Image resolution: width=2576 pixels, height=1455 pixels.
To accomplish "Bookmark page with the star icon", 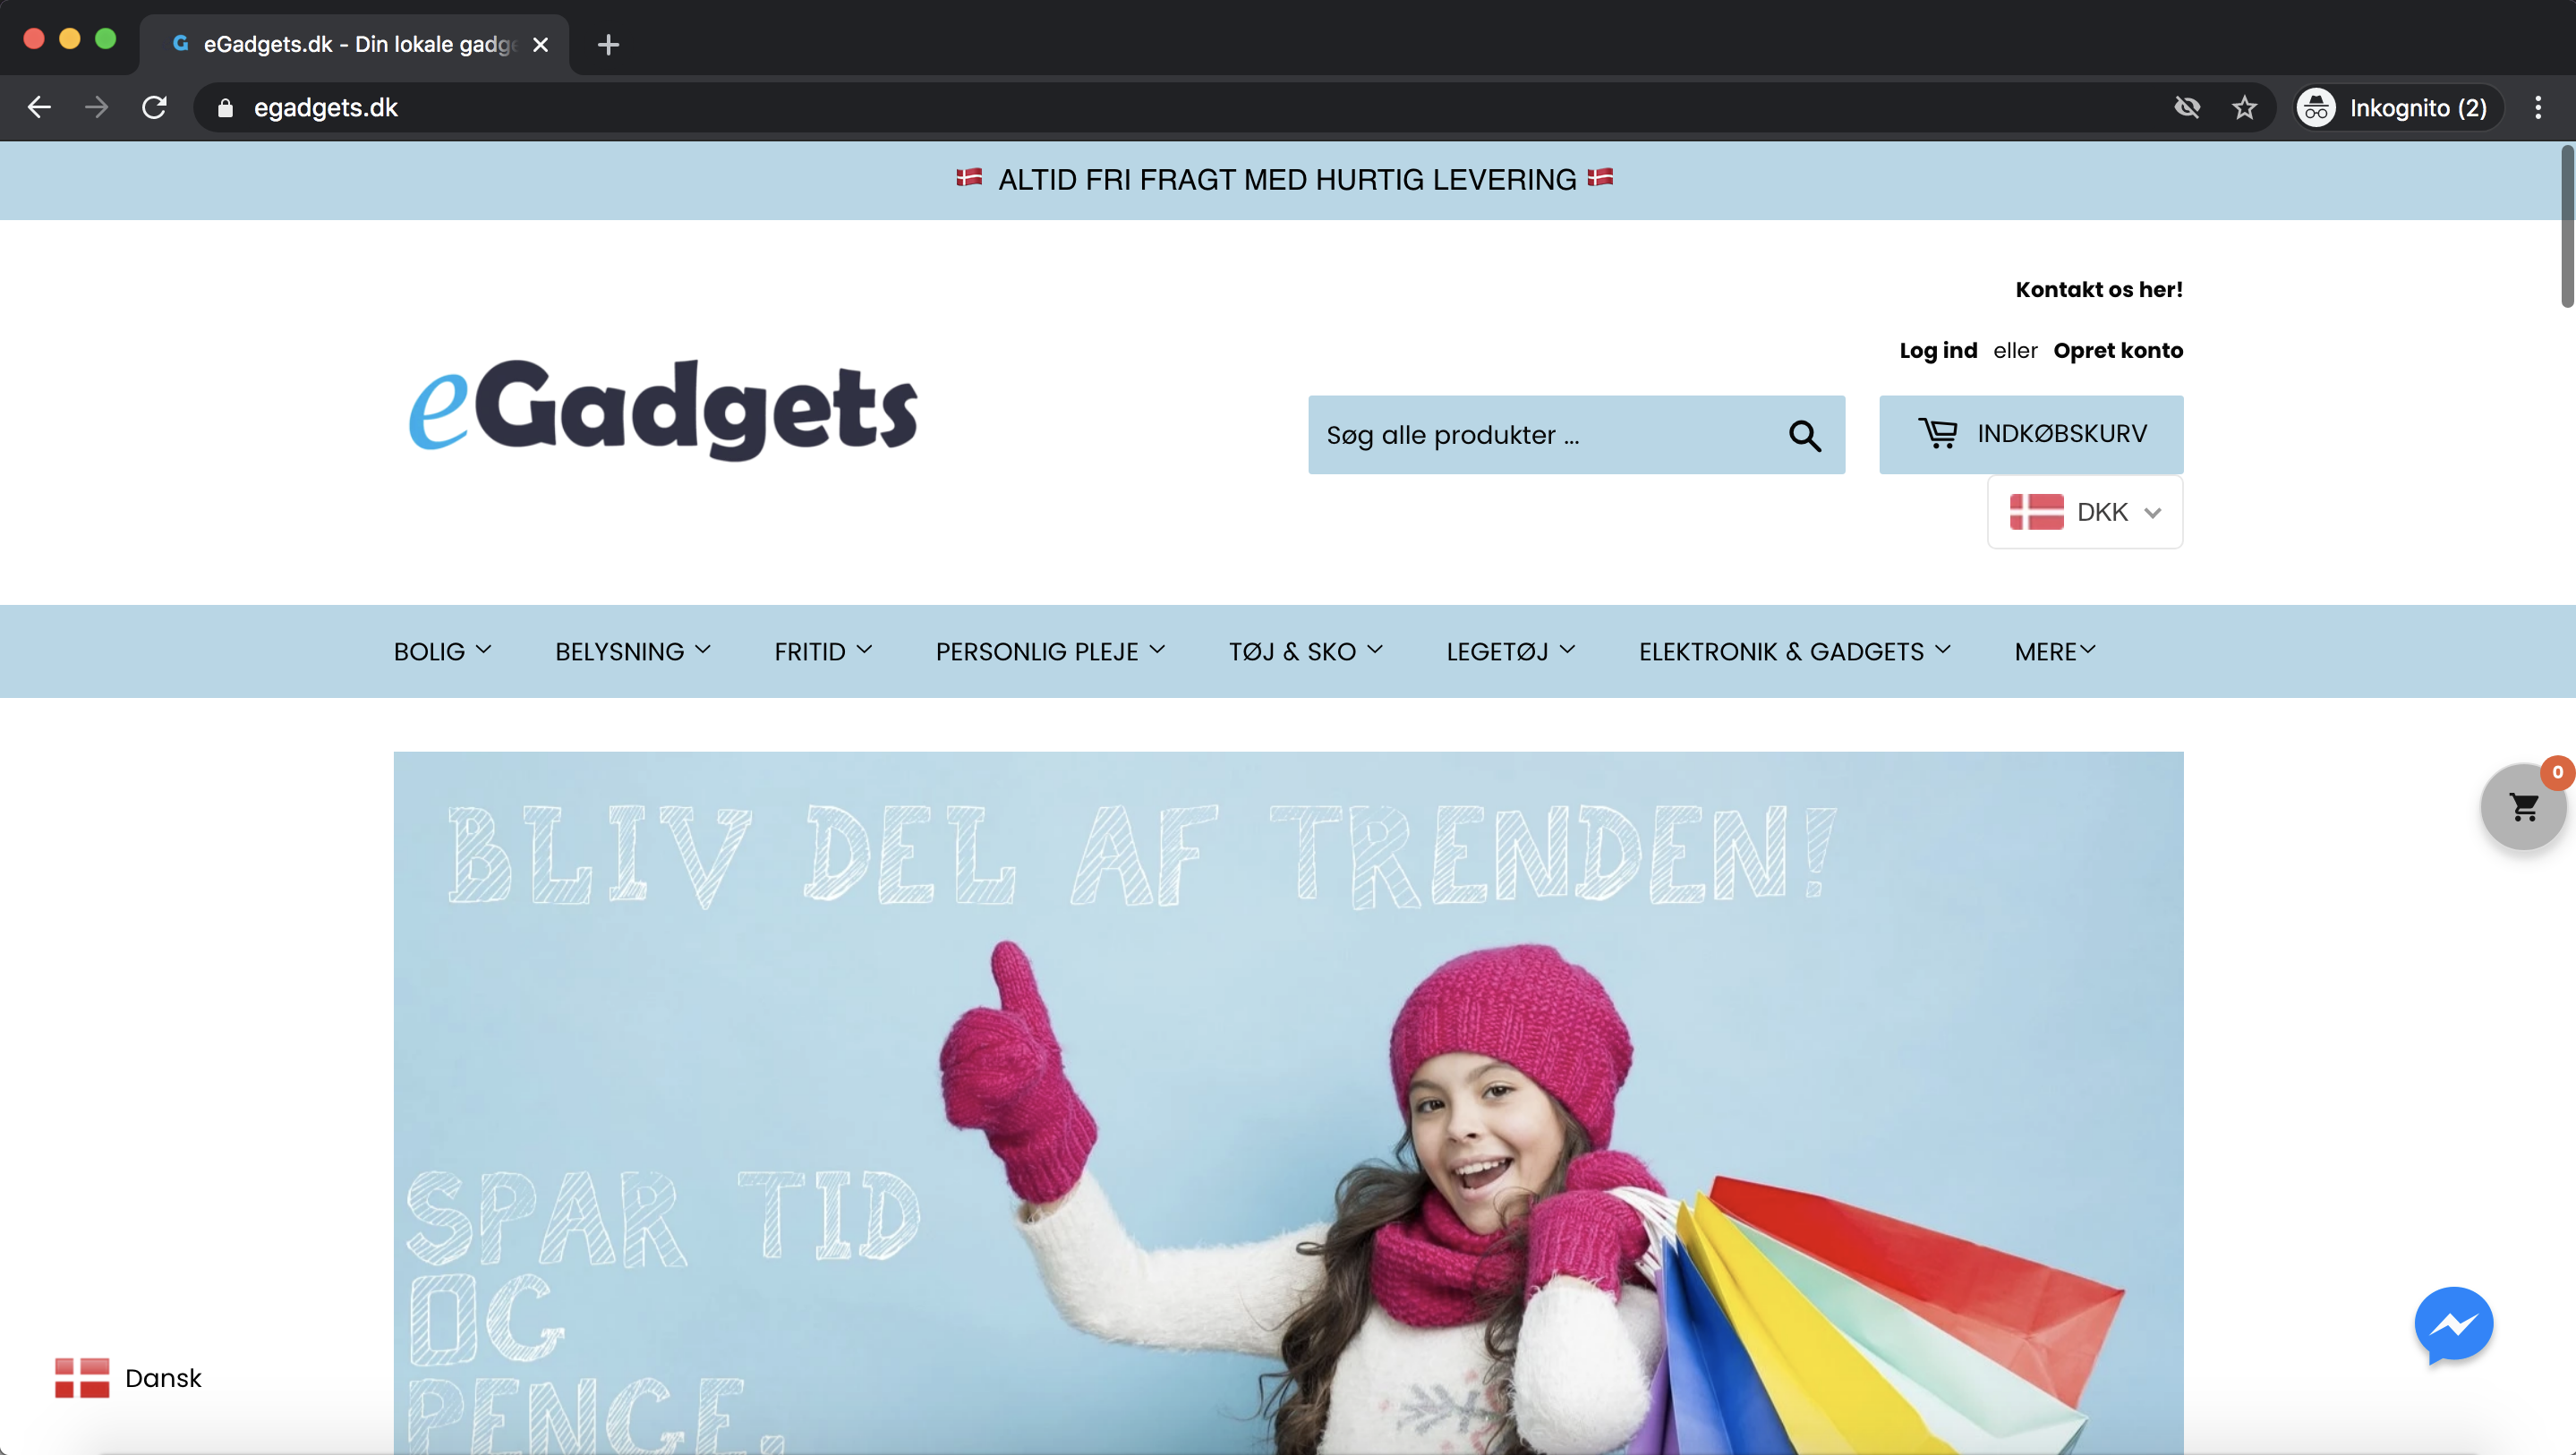I will (2244, 107).
